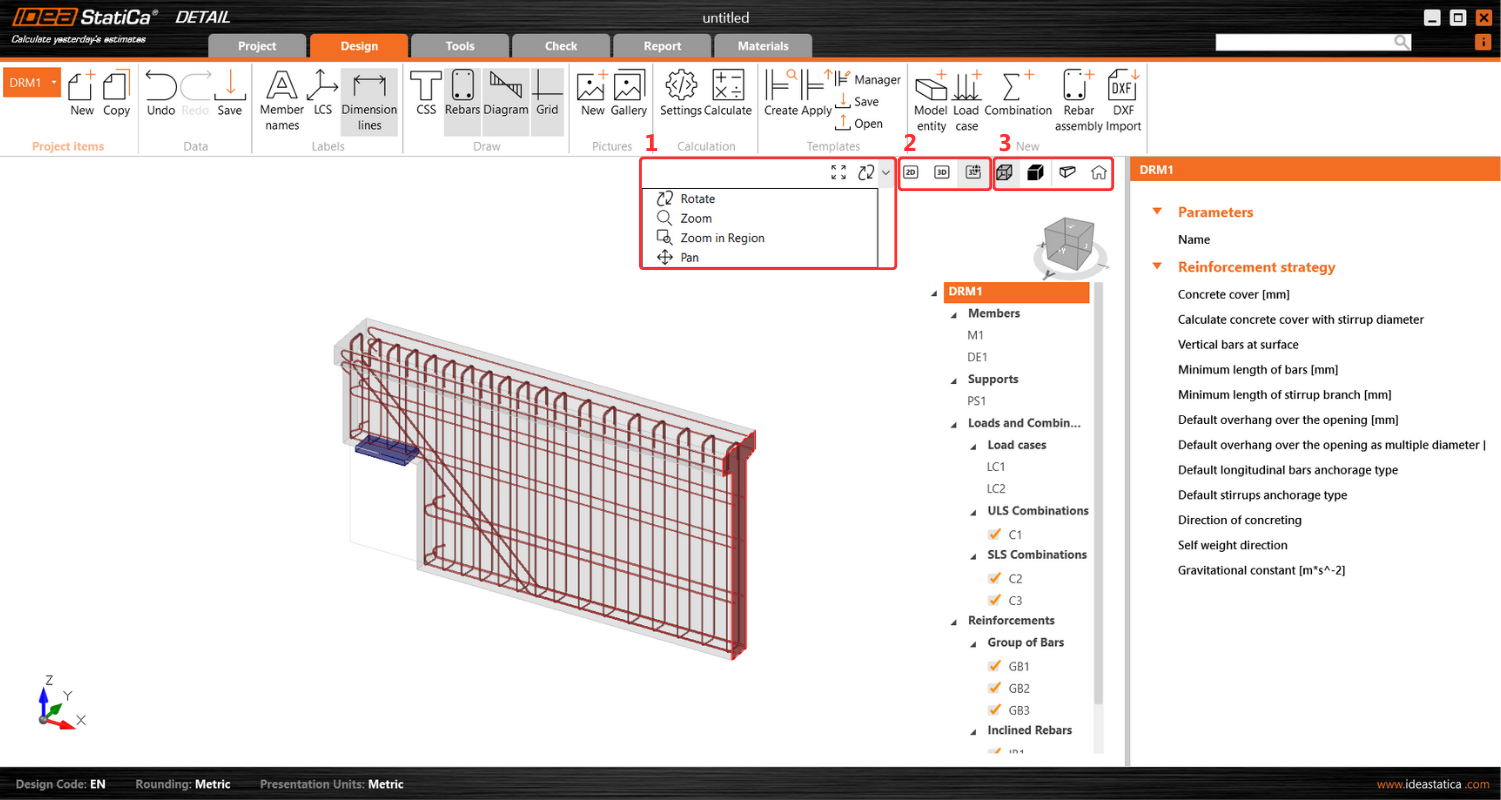Enable the C1 ULS combination
The width and height of the screenshot is (1501, 800).
(x=995, y=534)
